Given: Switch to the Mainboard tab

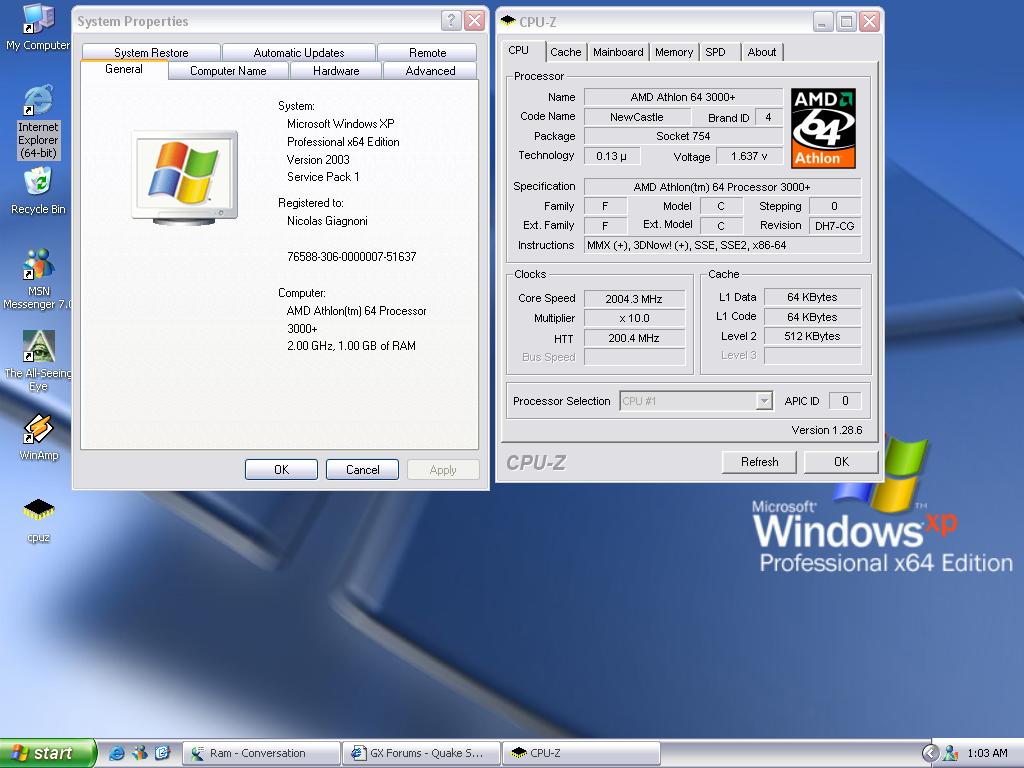Looking at the screenshot, I should (x=618, y=52).
